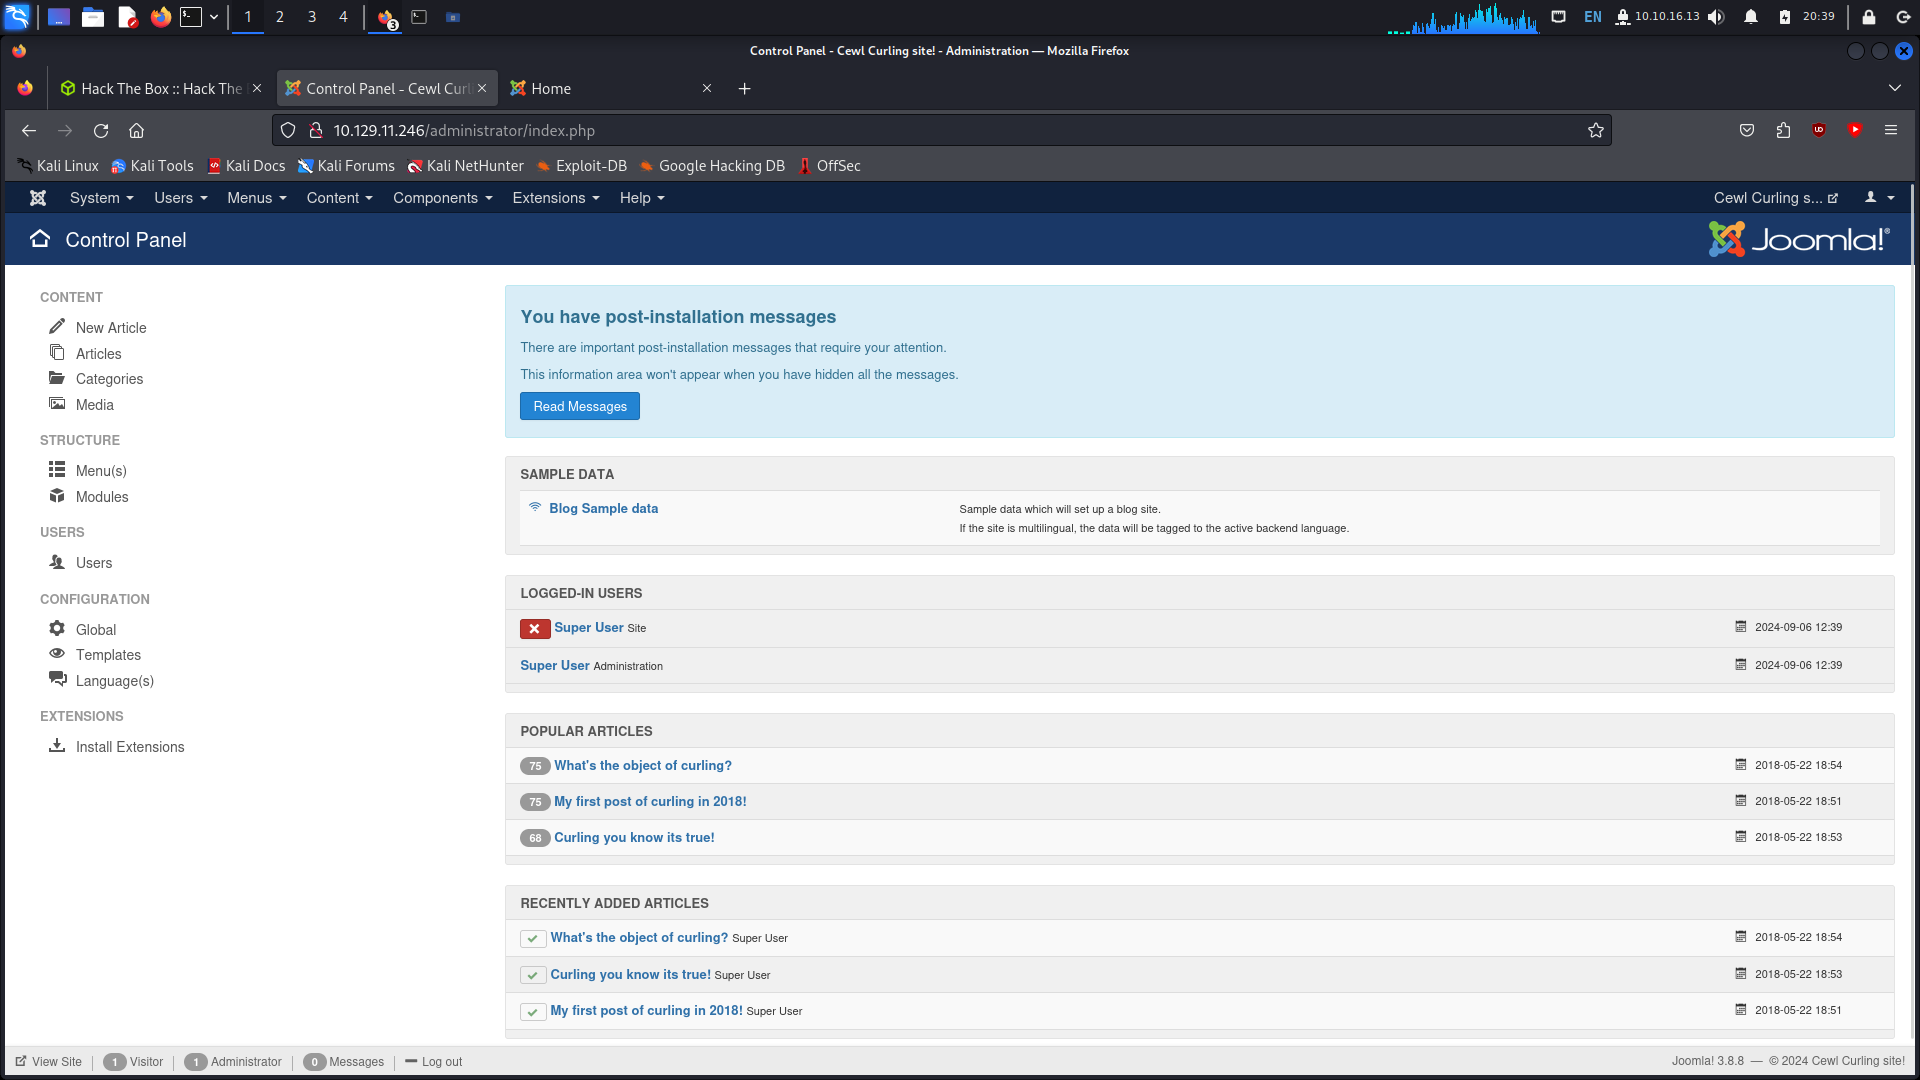Image resolution: width=1920 pixels, height=1080 pixels.
Task: Open the browser extensions puzzle icon
Action: [x=1783, y=130]
